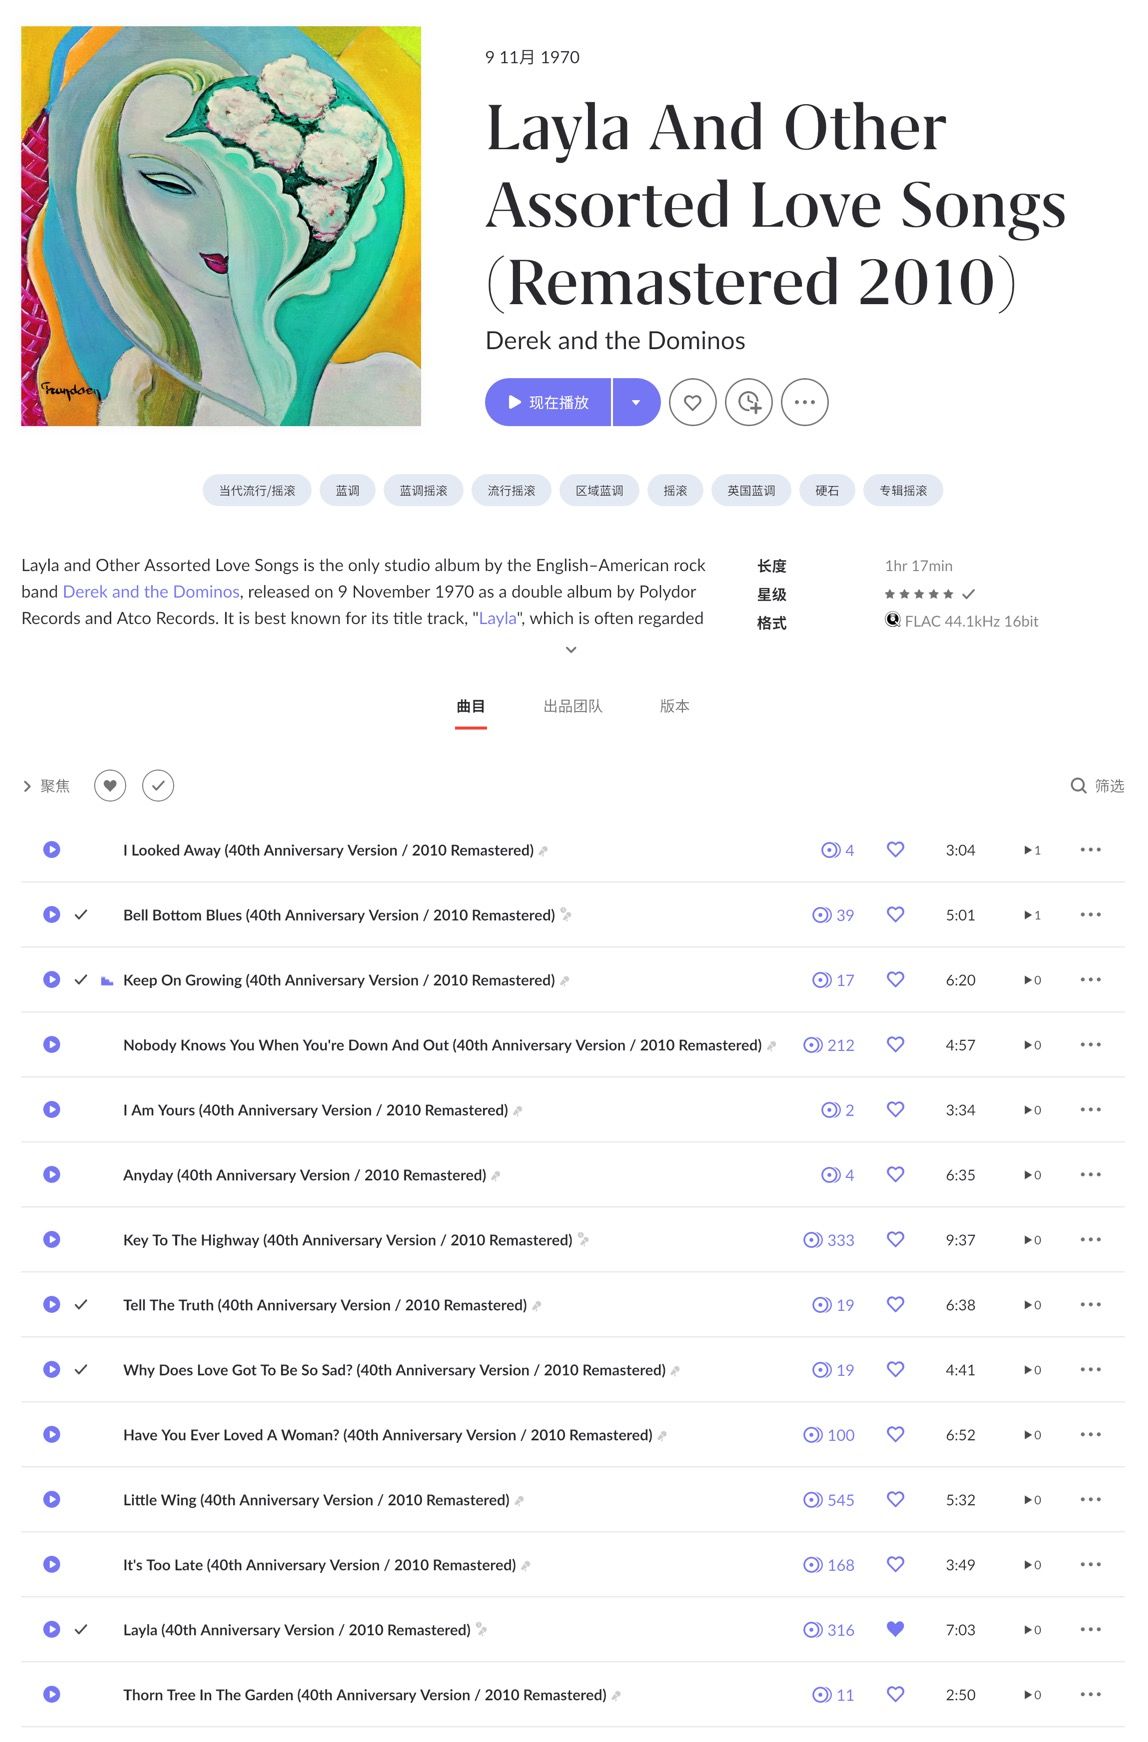Open the Derek and the Dominos description link
This screenshot has width=1148, height=1742.
(x=151, y=592)
